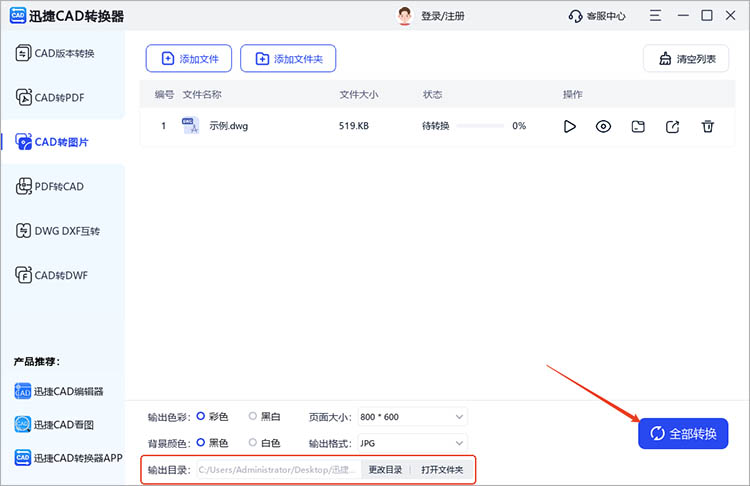
Task: Select the 示例.dwg file name
Action: (229, 126)
